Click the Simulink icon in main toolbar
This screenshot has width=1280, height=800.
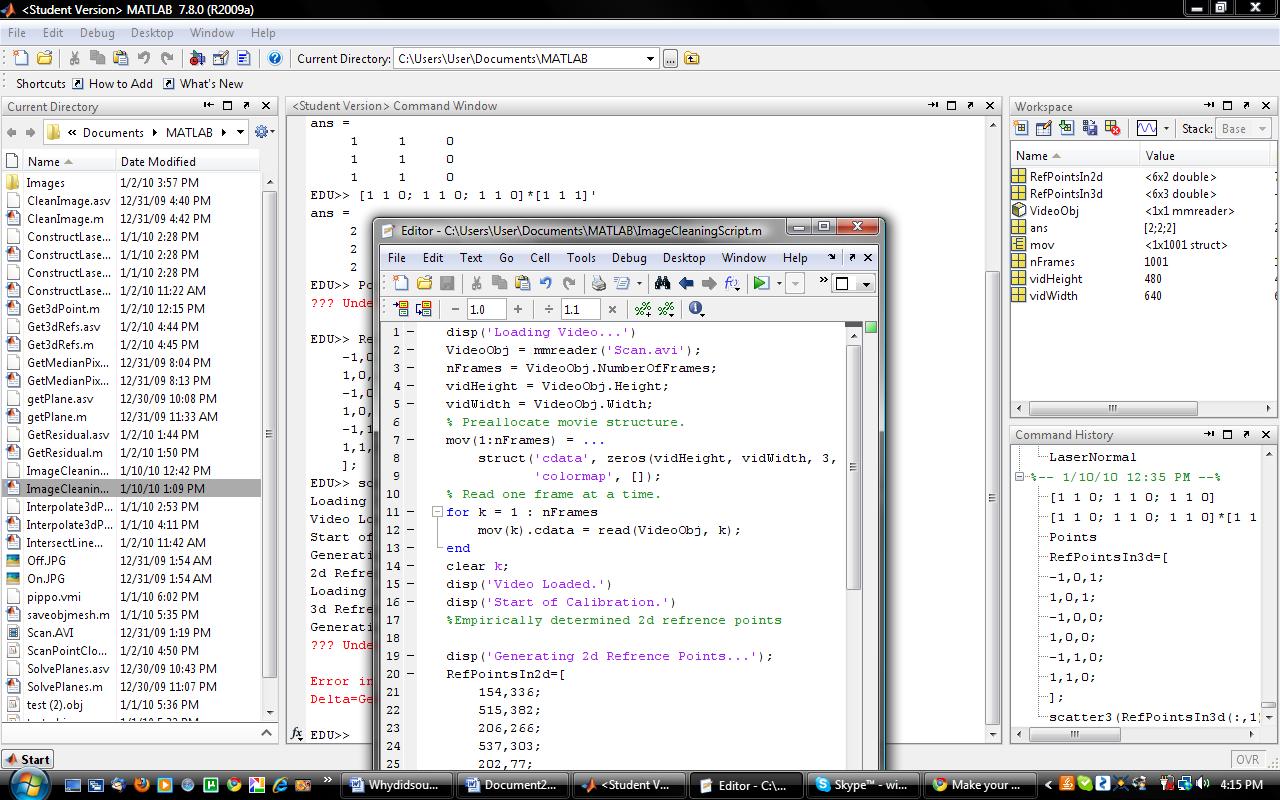click(197, 59)
